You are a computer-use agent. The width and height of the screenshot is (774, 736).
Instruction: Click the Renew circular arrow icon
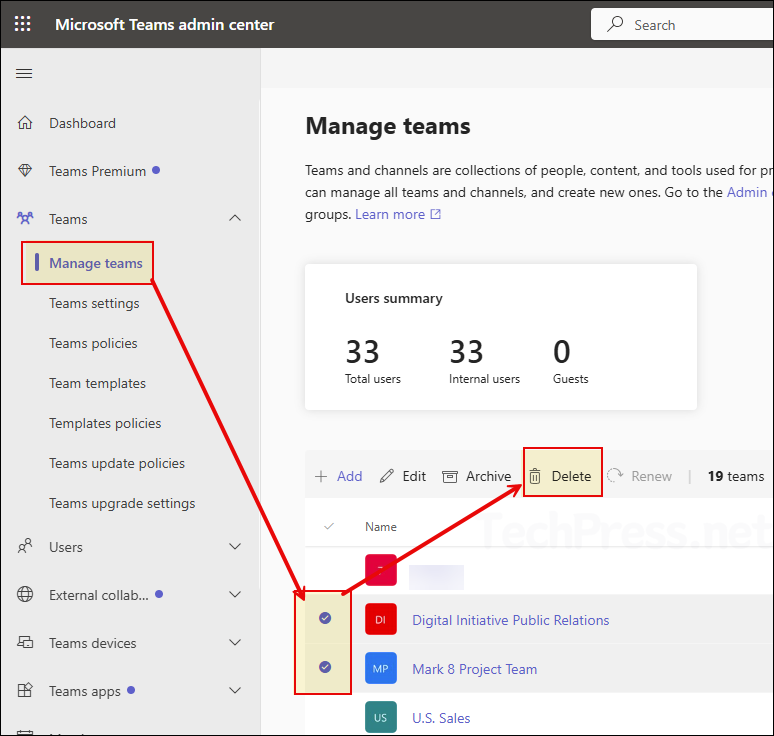pyautogui.click(x=615, y=476)
